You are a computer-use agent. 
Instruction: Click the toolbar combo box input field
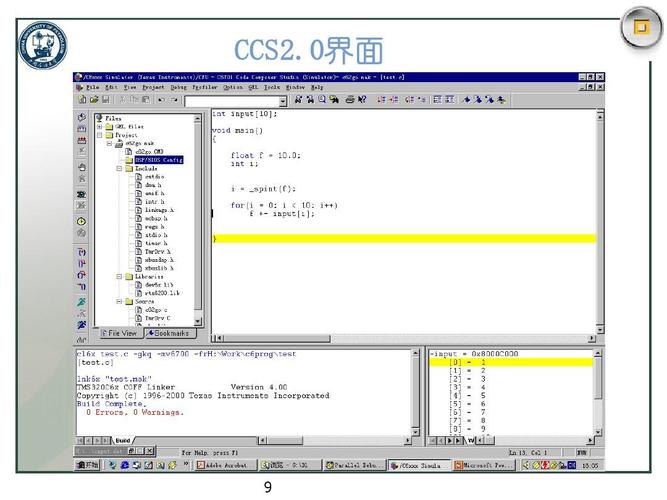coord(232,101)
